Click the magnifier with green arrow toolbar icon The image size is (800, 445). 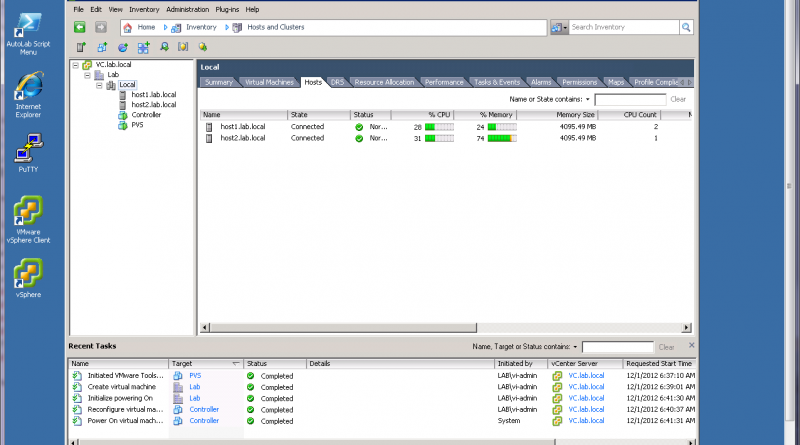[x=164, y=47]
